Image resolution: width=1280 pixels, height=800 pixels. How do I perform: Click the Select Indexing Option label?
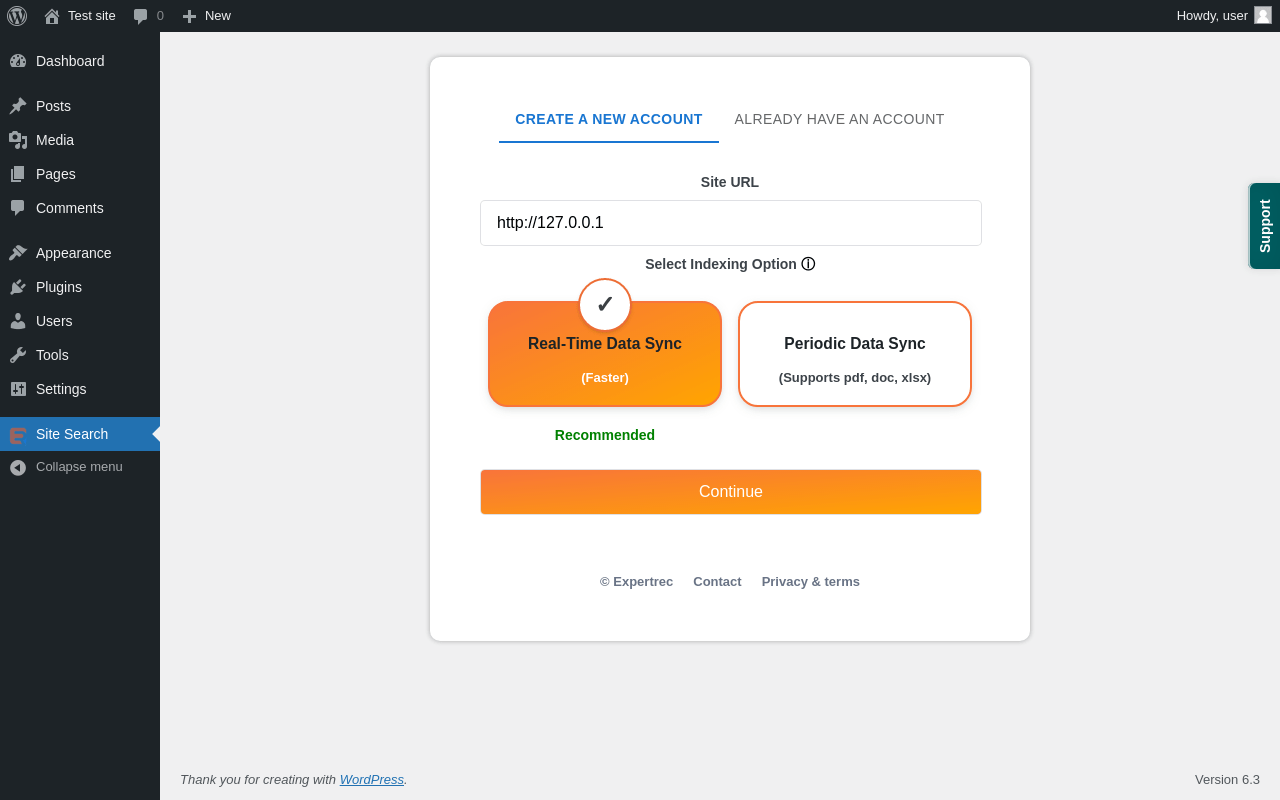721,264
